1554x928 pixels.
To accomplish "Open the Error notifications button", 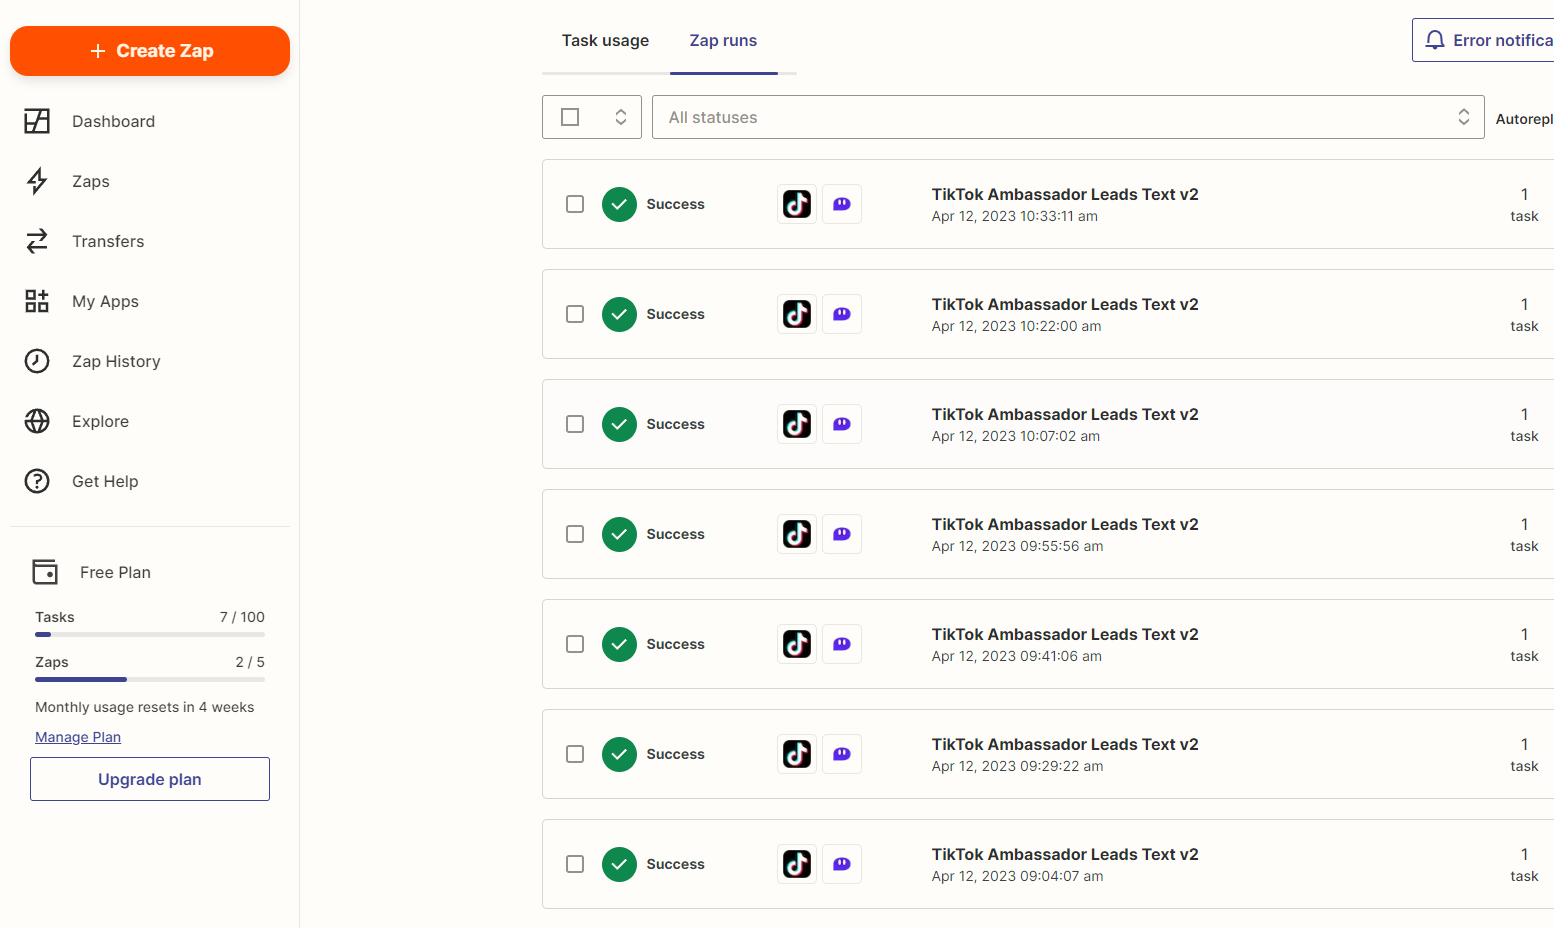I will [1483, 40].
